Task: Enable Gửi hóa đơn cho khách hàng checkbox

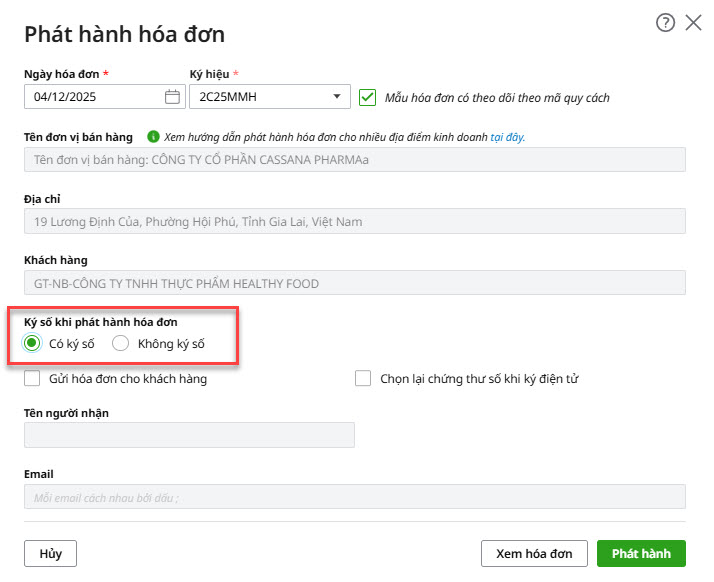Action: tap(32, 379)
